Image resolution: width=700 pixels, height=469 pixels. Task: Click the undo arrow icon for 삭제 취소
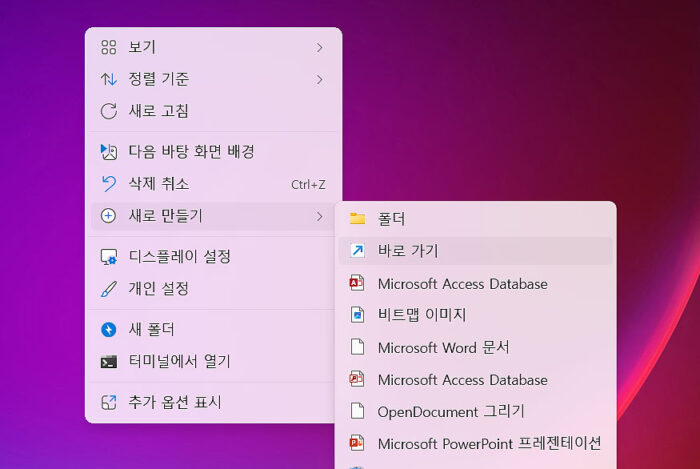(x=108, y=183)
